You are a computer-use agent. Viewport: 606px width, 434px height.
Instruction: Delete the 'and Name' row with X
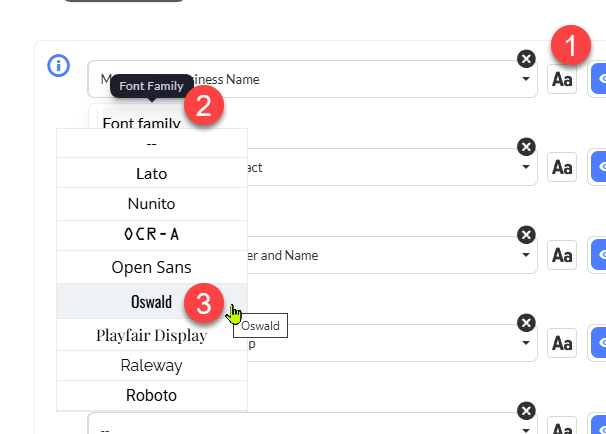[x=526, y=235]
